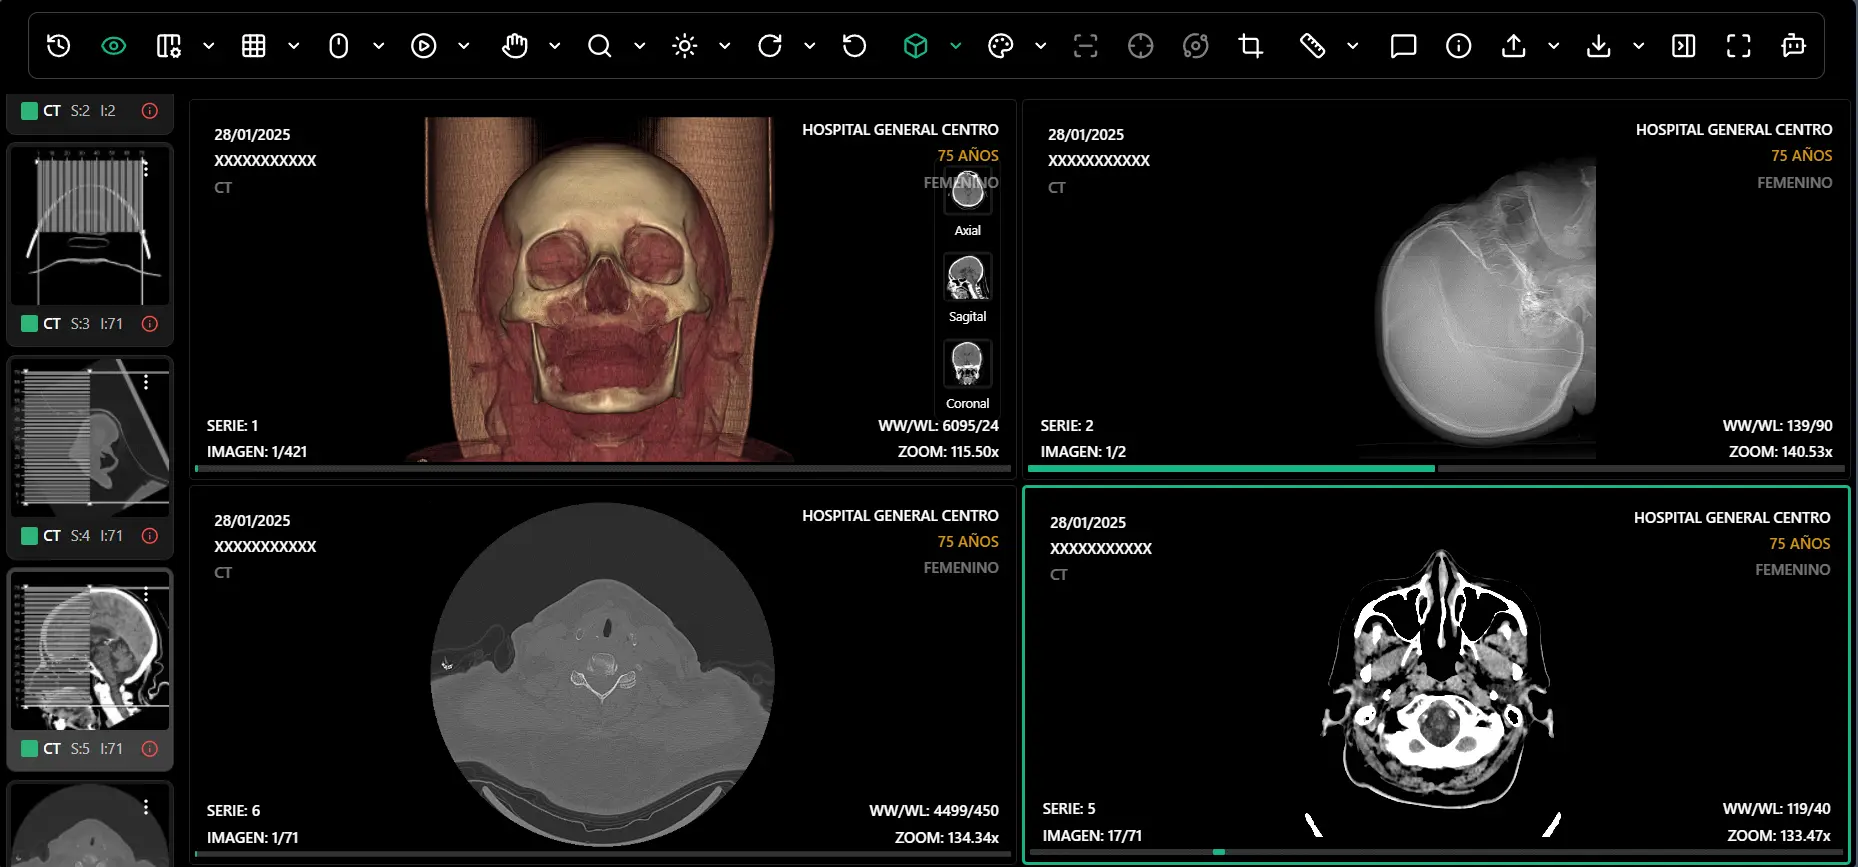This screenshot has height=867, width=1858.
Task: Activate the magnifier zoom tool
Action: point(599,46)
